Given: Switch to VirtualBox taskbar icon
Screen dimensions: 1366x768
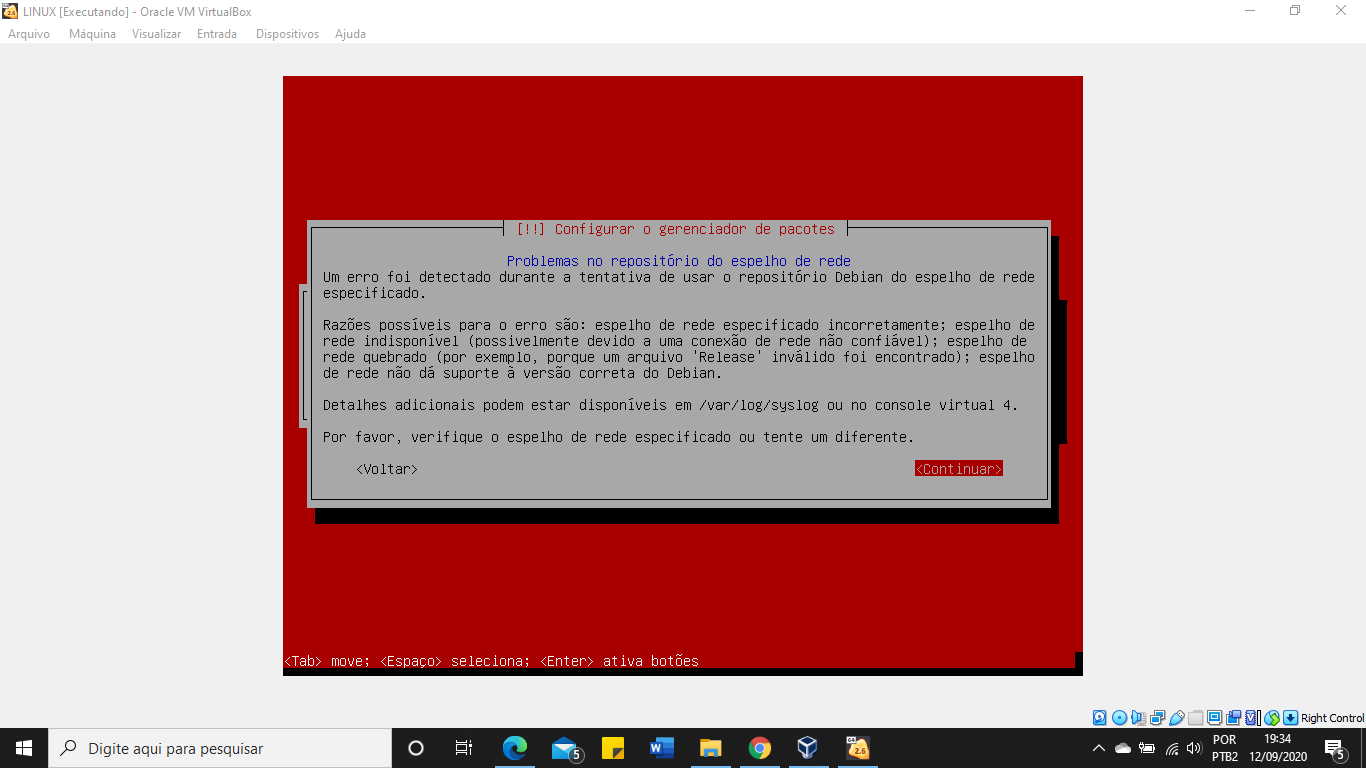Looking at the screenshot, I should (x=808, y=748).
